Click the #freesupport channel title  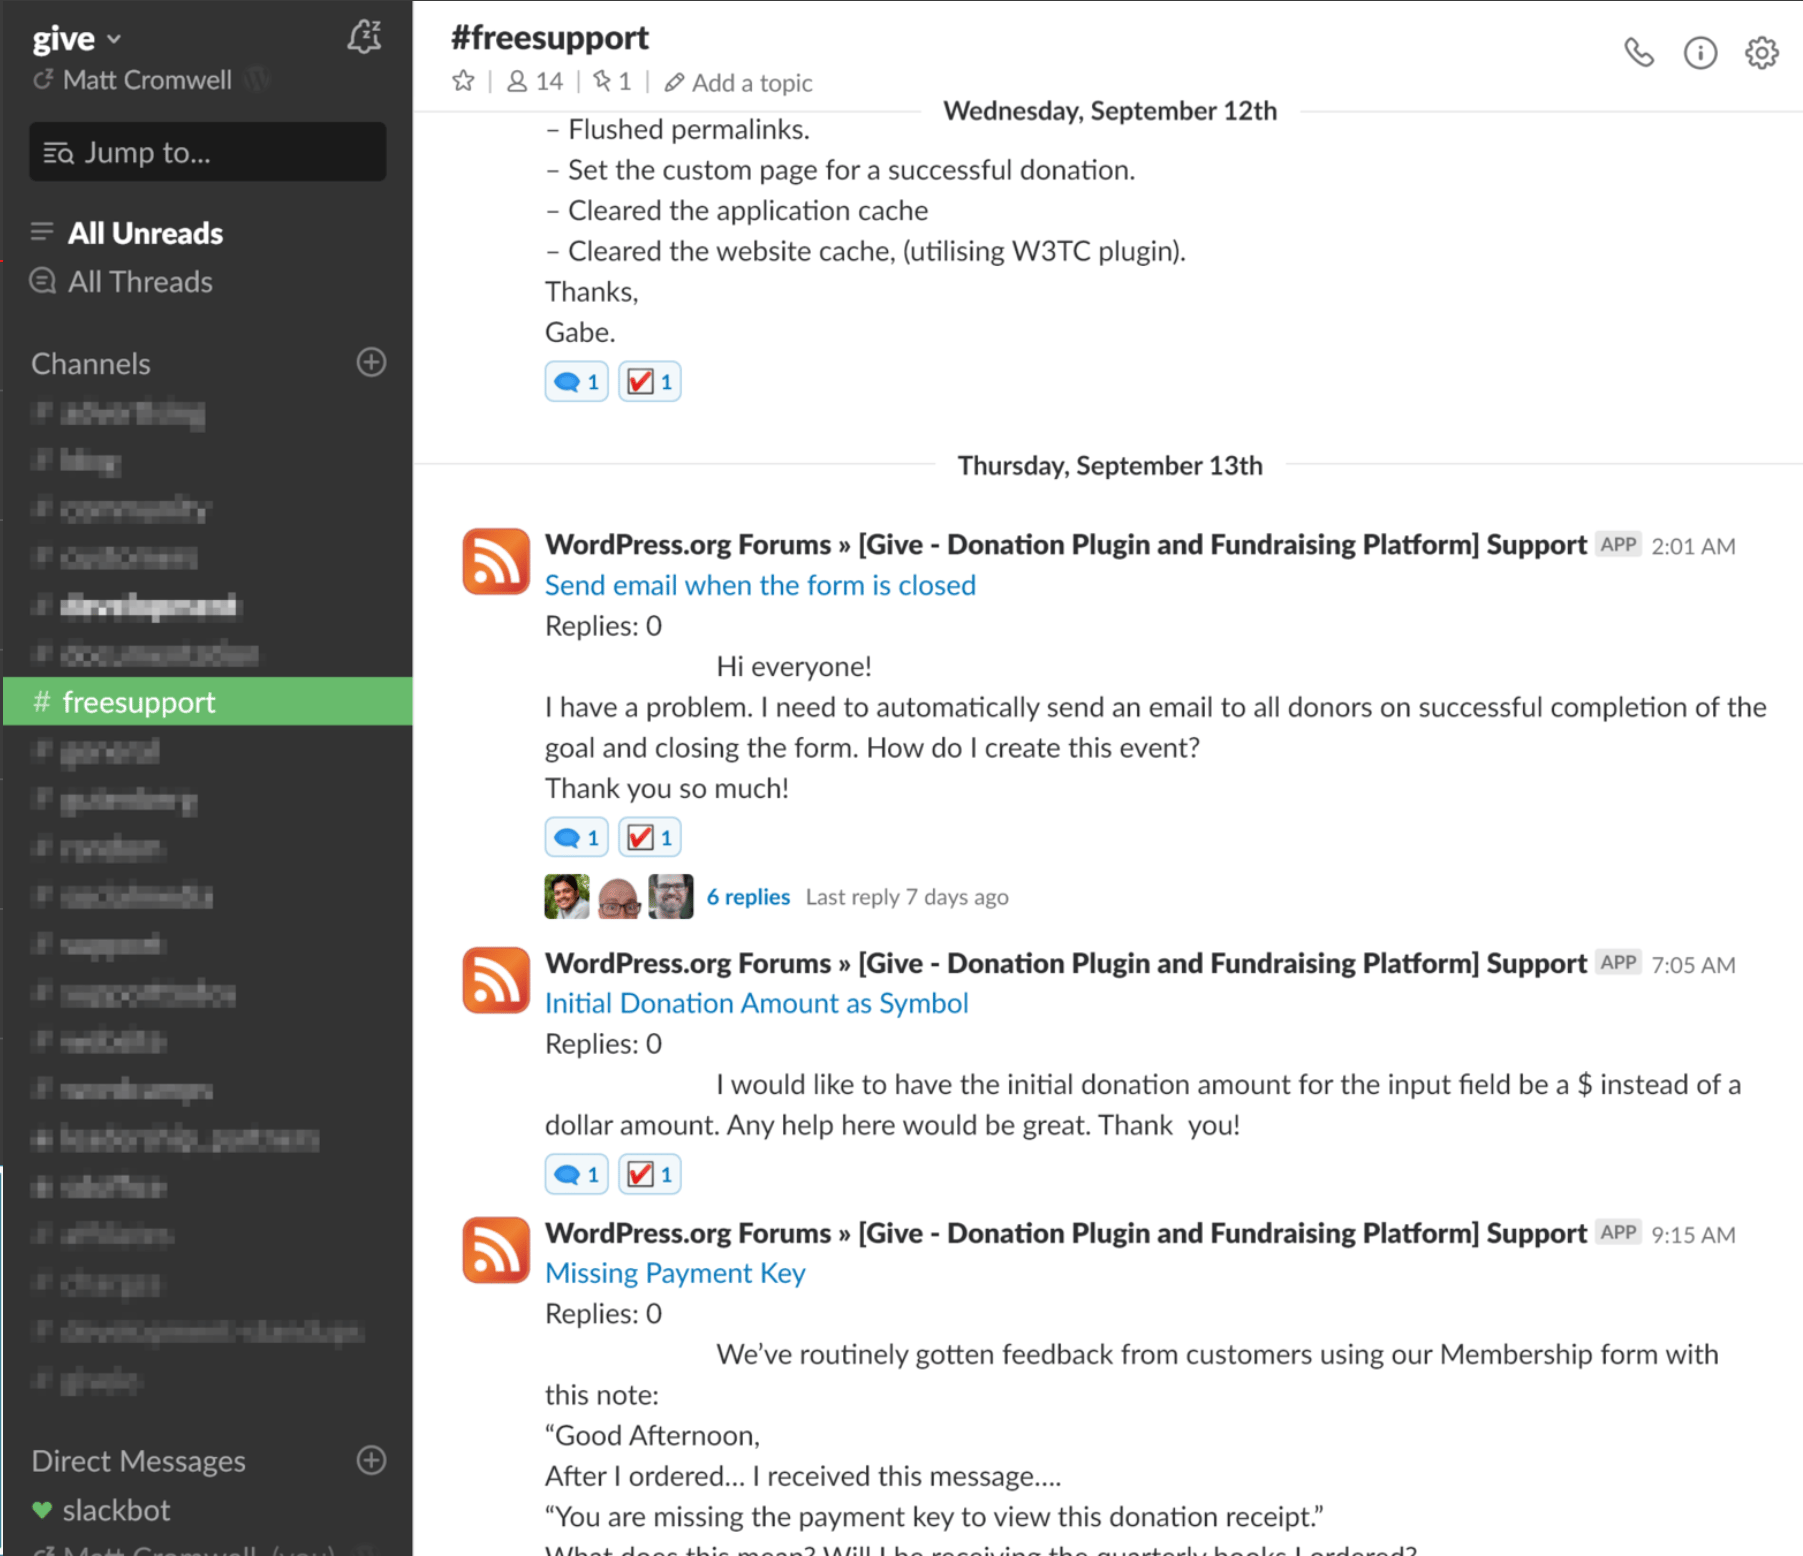point(549,37)
